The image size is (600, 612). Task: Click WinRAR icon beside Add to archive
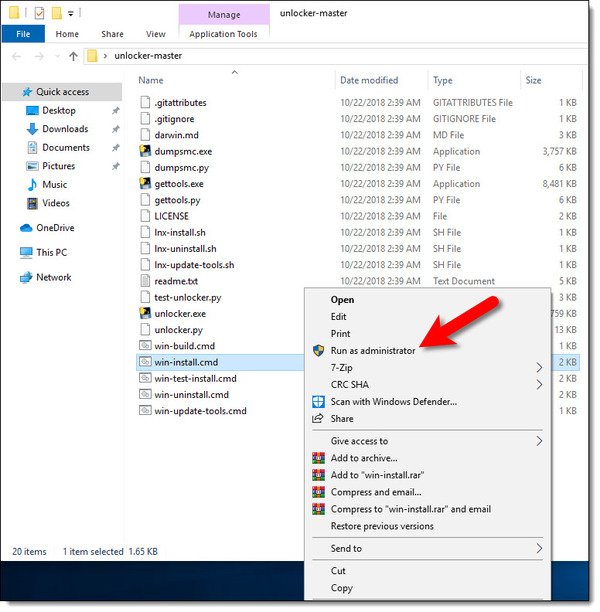[x=318, y=457]
